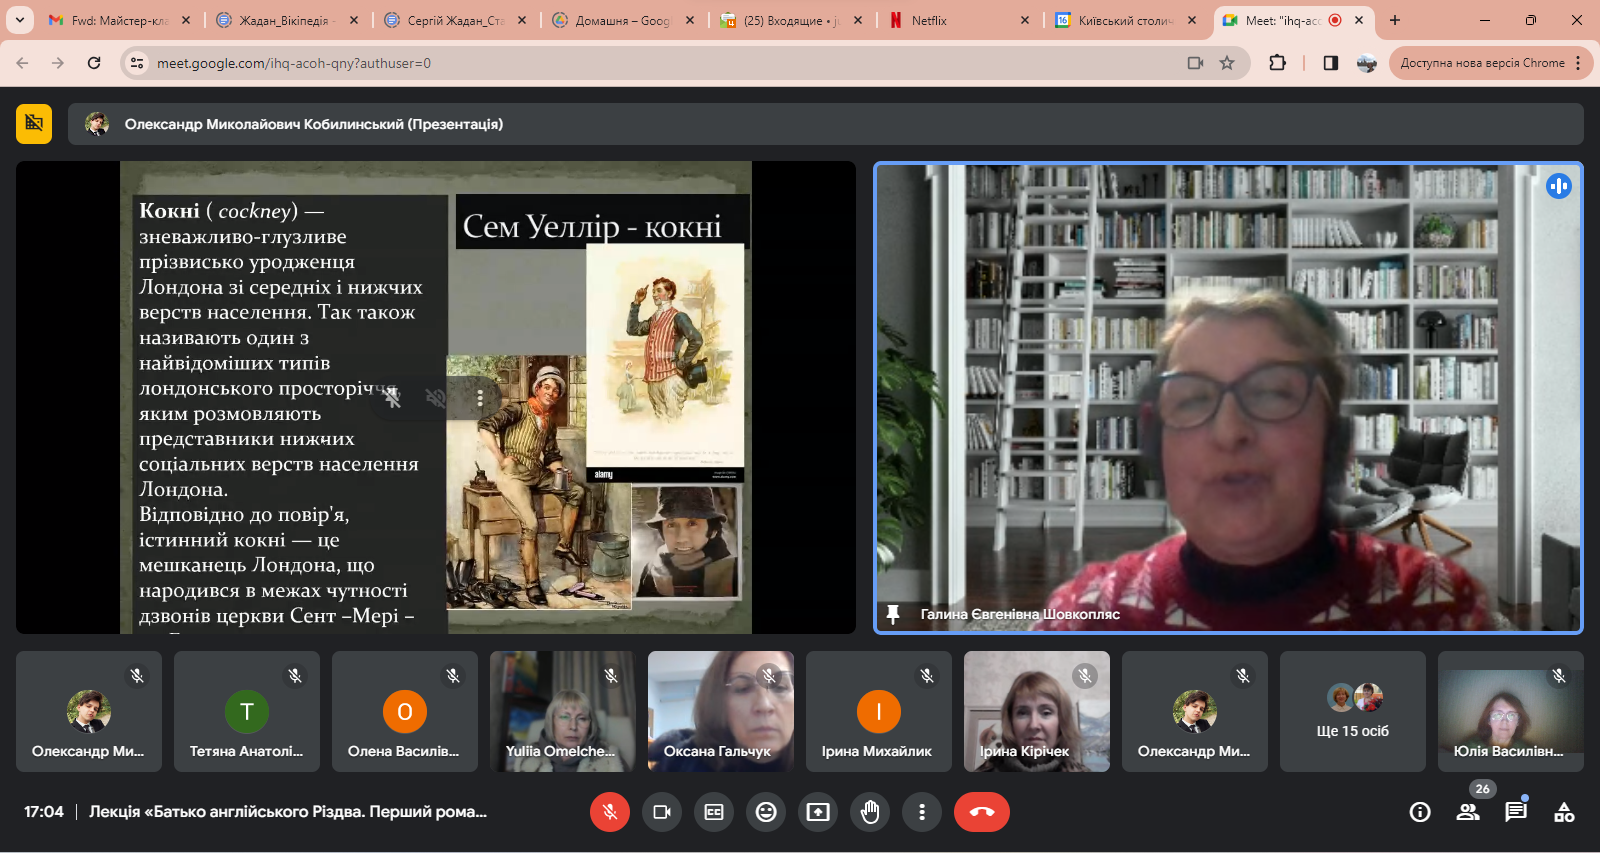Switch to the Домашня Google tab
This screenshot has width=1600, height=853.
click(621, 20)
